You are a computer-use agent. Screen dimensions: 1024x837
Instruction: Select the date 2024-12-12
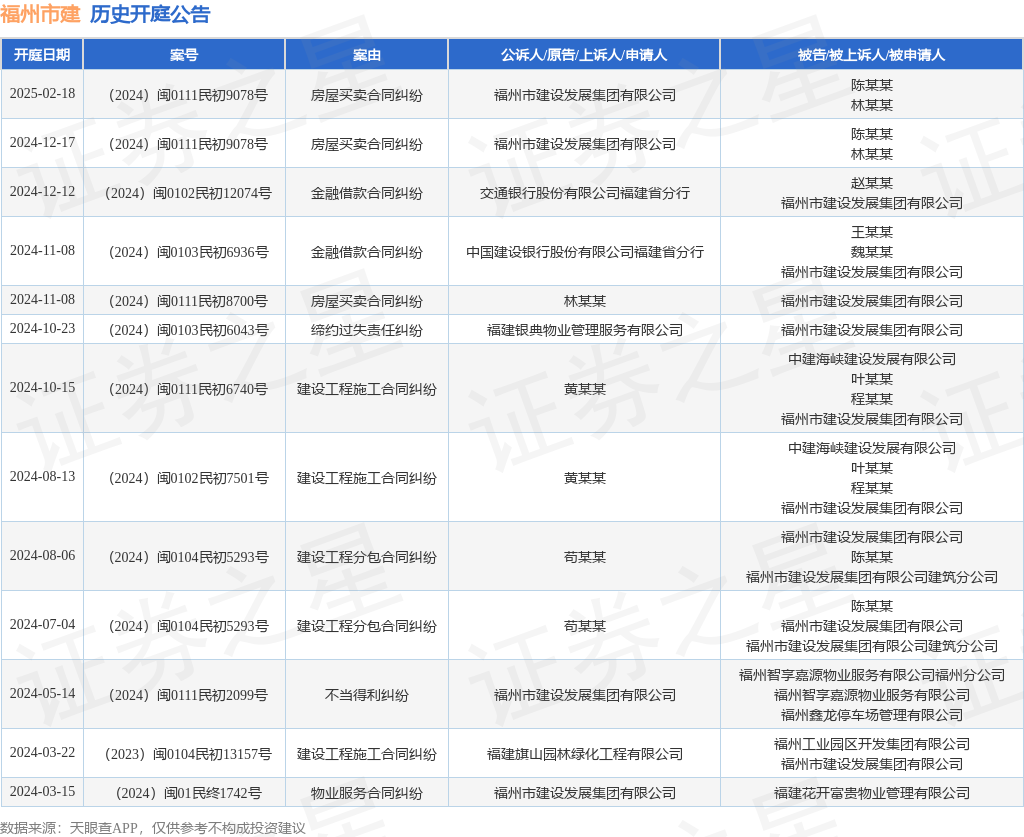[x=42, y=191]
